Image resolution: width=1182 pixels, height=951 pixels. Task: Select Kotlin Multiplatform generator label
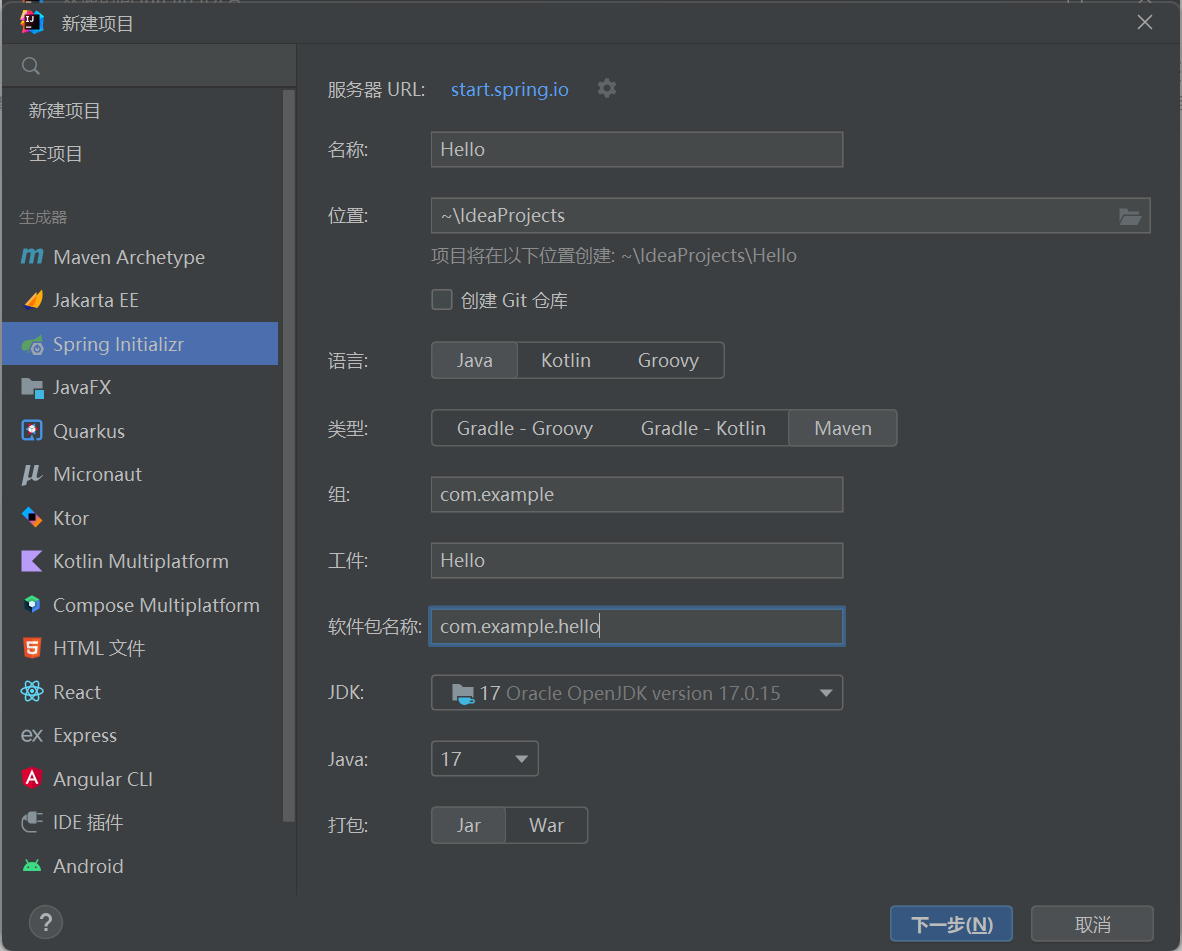141,561
